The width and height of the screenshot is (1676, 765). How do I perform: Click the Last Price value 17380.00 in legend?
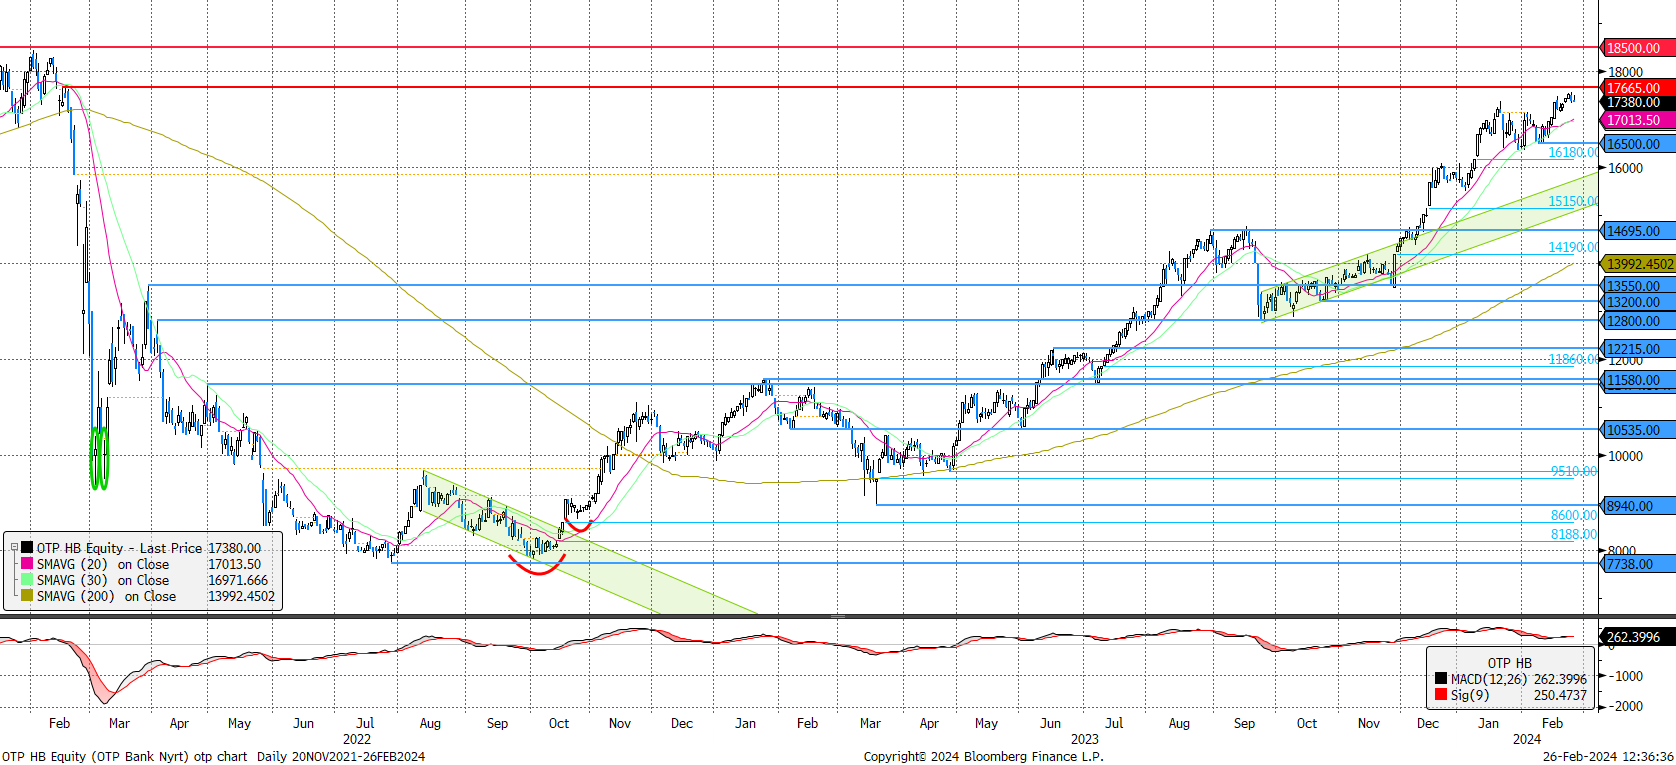(x=234, y=548)
